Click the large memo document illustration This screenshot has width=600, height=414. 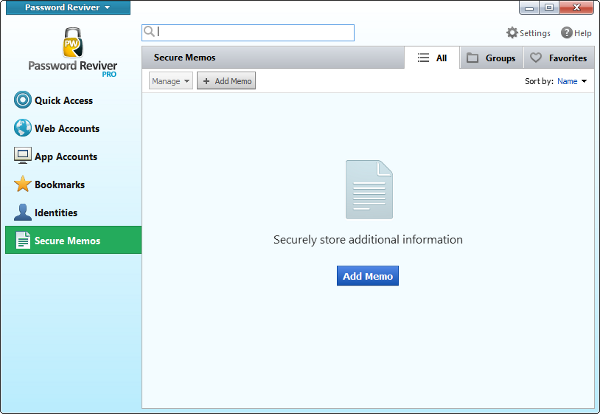pos(369,189)
